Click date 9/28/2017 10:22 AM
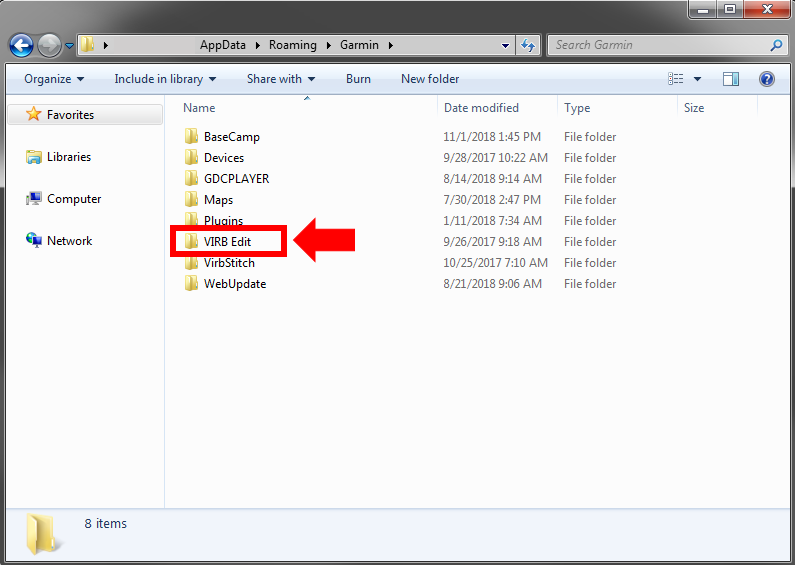The height and width of the screenshot is (565, 795). (495, 158)
